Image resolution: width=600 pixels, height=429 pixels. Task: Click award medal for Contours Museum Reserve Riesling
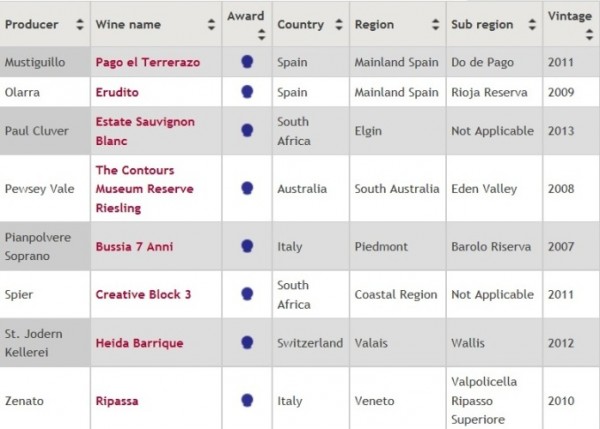click(247, 188)
